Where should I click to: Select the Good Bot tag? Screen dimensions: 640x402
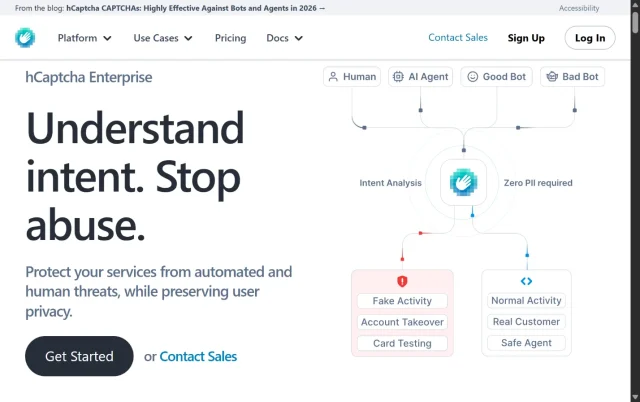tap(496, 77)
